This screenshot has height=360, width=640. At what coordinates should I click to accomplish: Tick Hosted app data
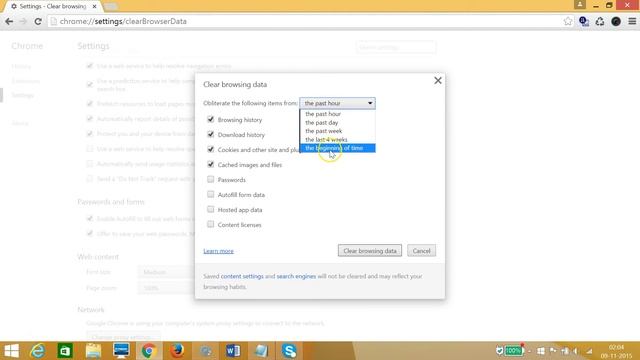(211, 209)
